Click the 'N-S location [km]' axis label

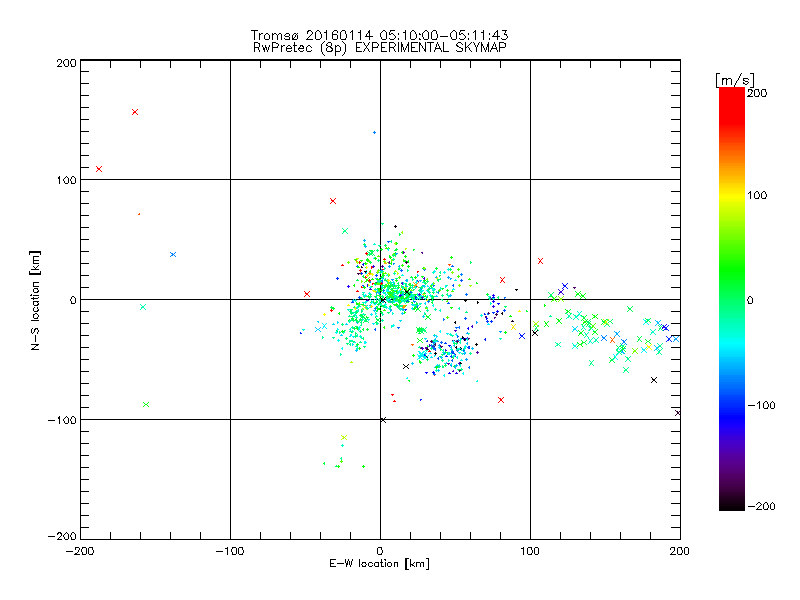click(35, 300)
